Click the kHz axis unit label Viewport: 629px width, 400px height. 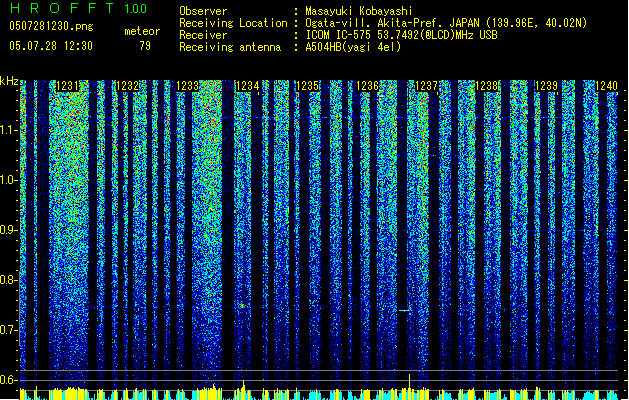(x=9, y=81)
